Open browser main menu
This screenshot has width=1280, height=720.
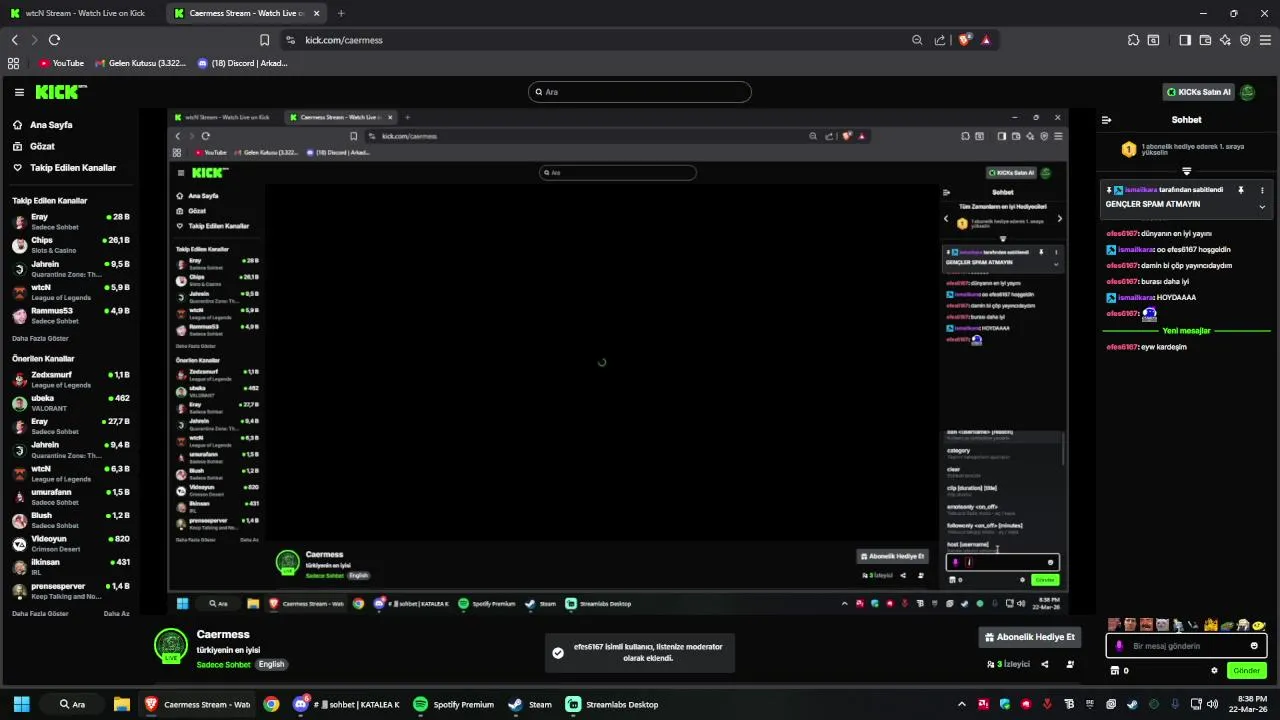[x=1265, y=40]
